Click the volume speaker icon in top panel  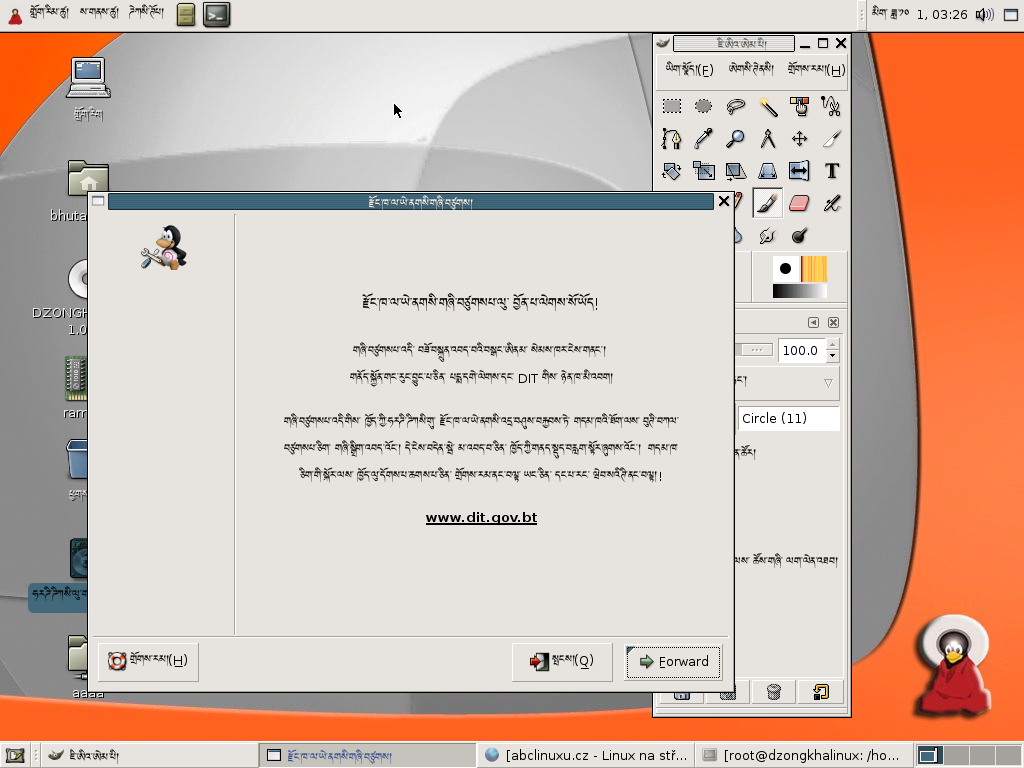pos(984,14)
